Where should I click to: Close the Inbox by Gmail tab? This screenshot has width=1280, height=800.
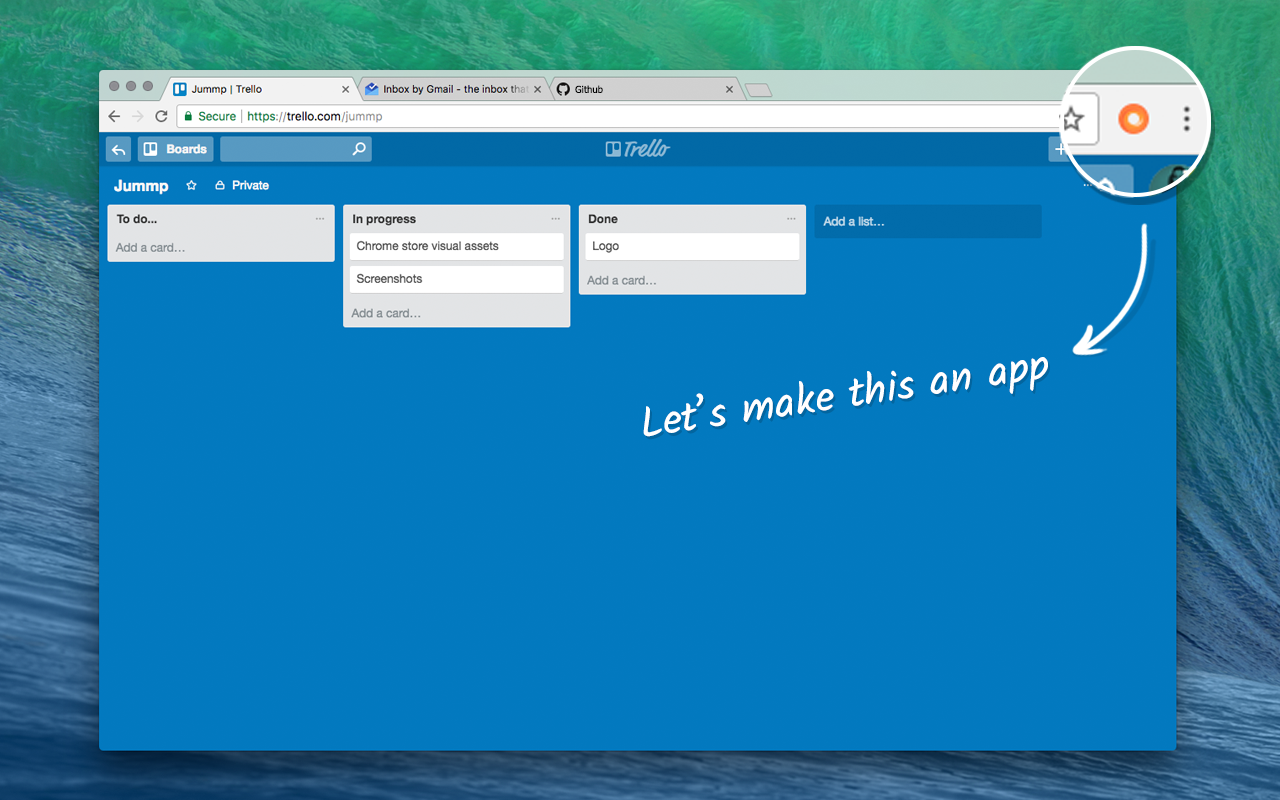coord(538,89)
